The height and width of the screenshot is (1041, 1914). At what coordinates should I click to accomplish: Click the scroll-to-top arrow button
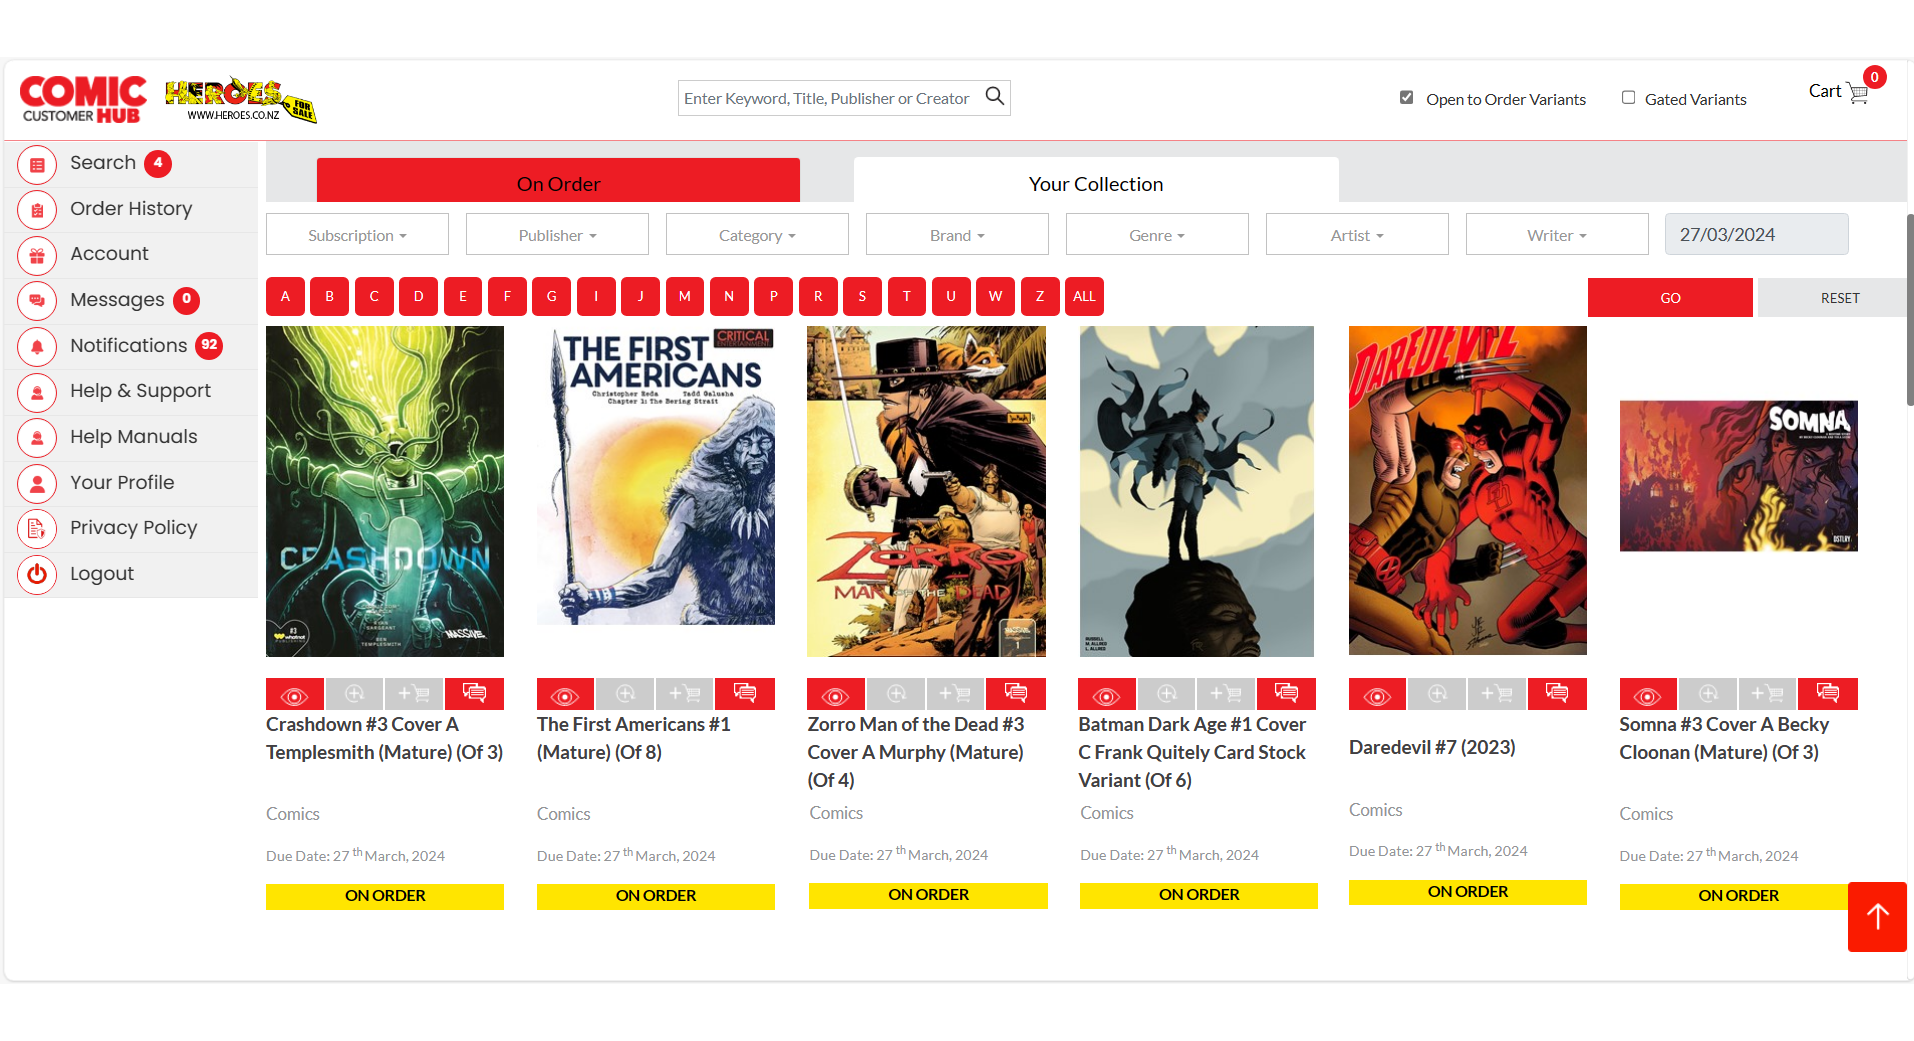[1877, 917]
